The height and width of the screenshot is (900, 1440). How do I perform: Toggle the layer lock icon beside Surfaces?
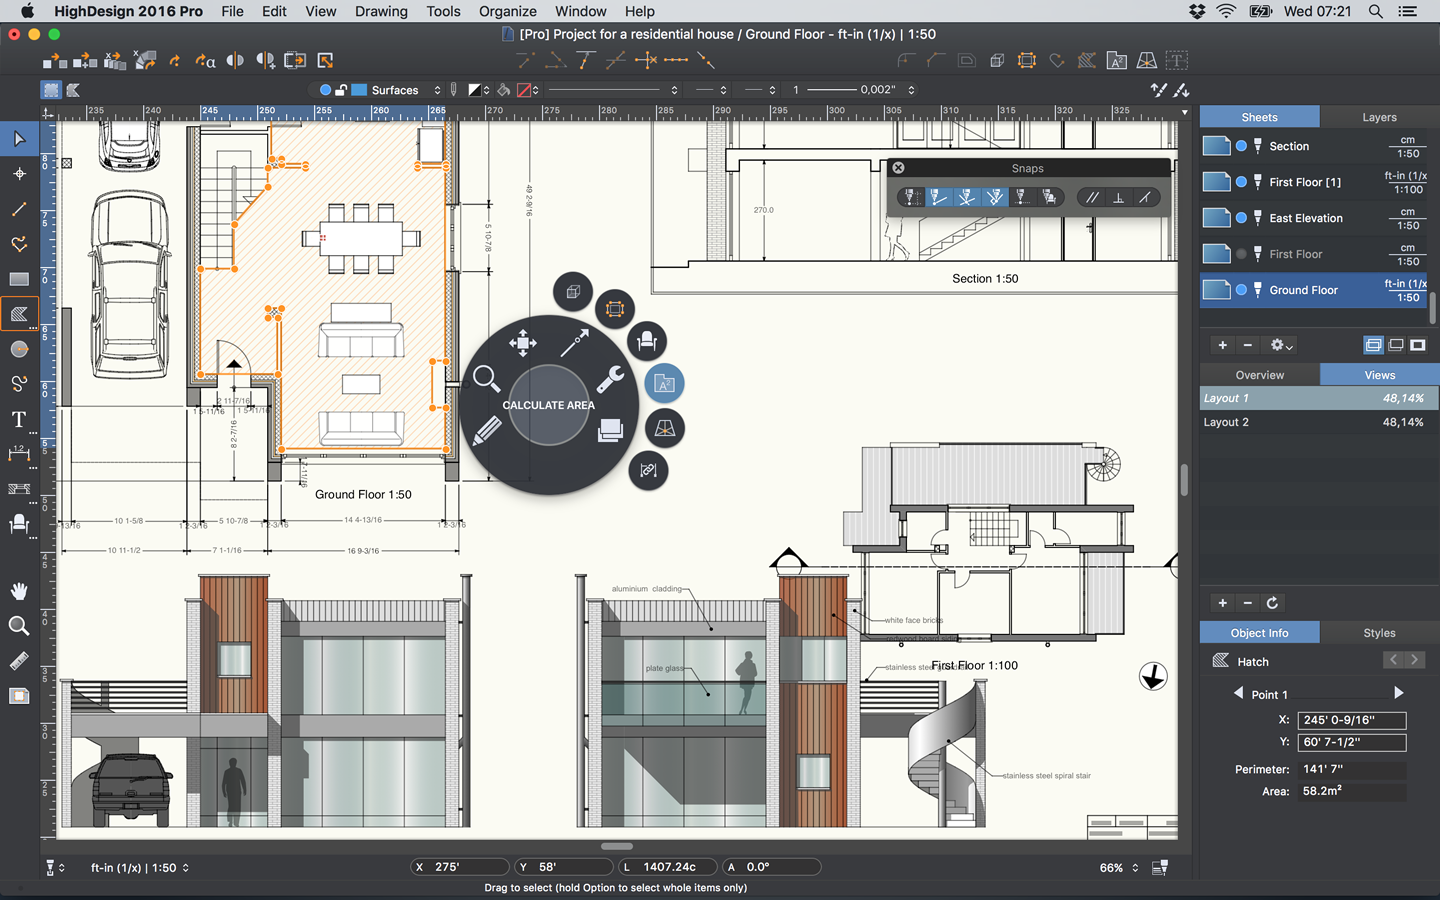(x=341, y=90)
